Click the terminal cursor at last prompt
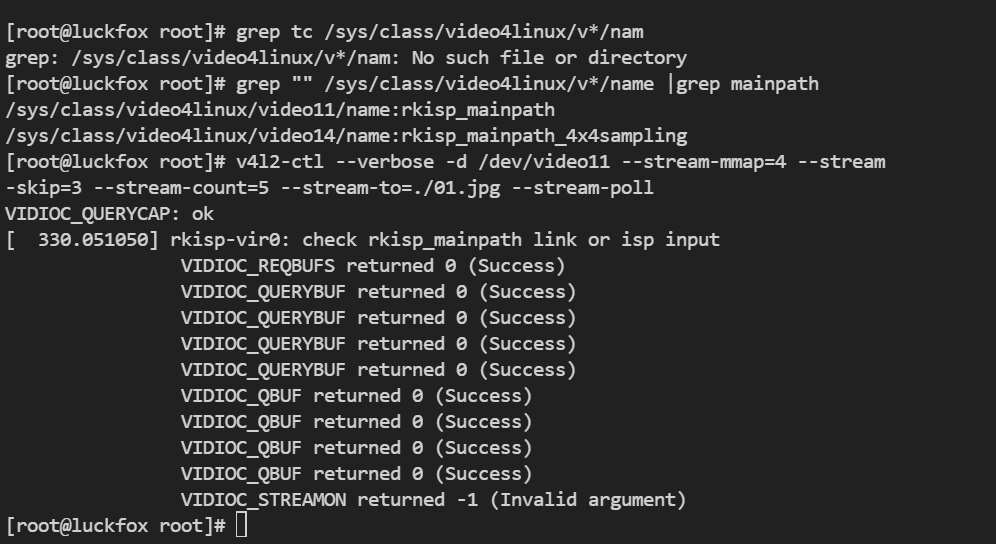The image size is (996, 544). pyautogui.click(x=241, y=526)
